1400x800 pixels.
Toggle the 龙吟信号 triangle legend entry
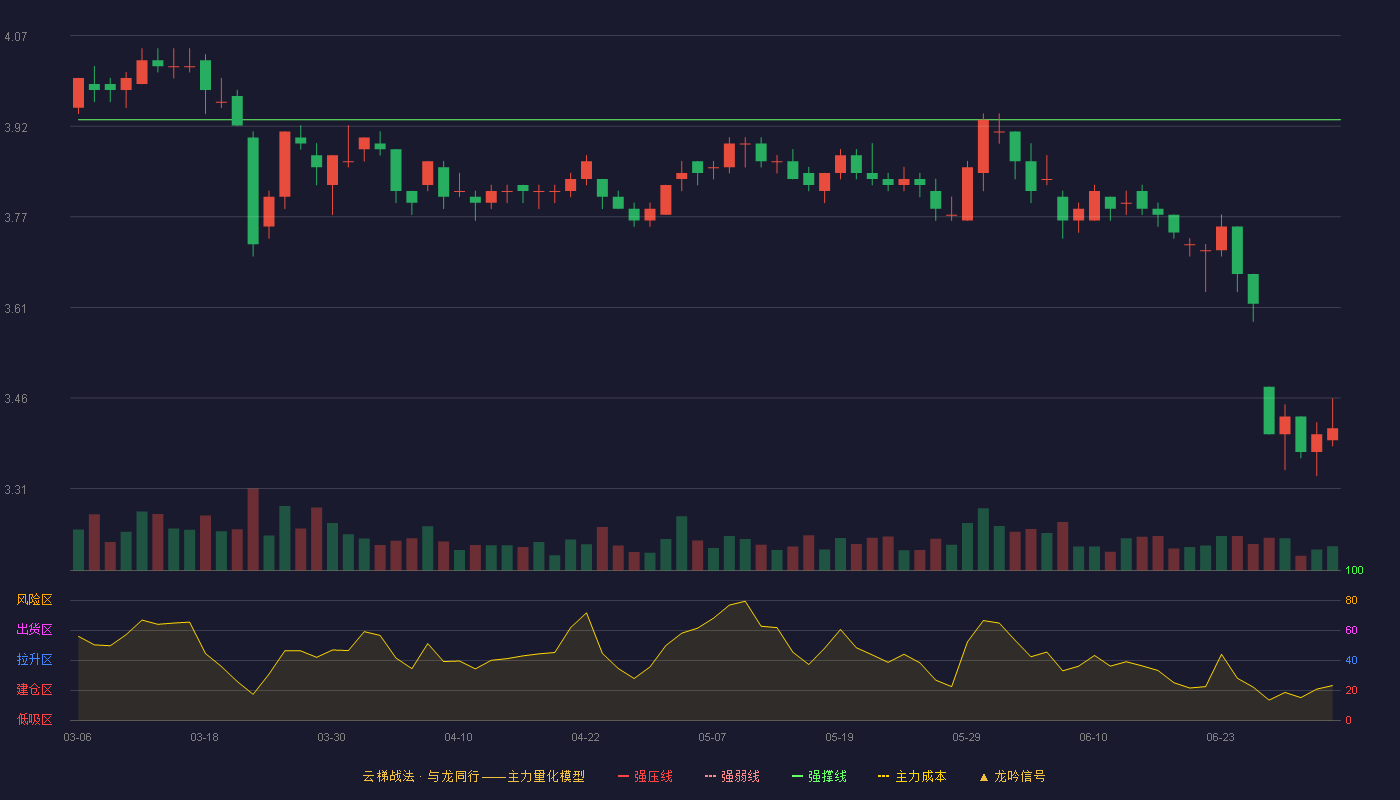point(1012,776)
